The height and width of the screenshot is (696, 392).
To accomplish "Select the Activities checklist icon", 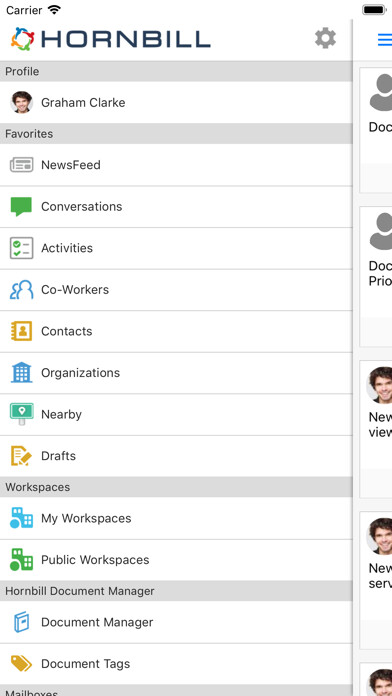I will click(x=21, y=248).
